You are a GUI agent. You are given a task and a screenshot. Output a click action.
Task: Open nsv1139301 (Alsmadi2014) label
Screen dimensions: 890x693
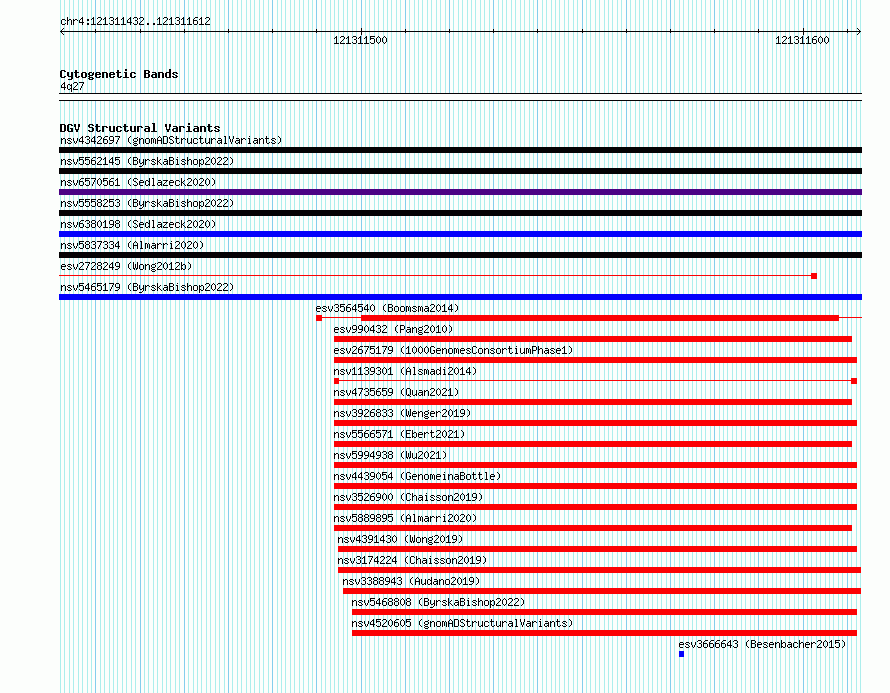pos(405,371)
